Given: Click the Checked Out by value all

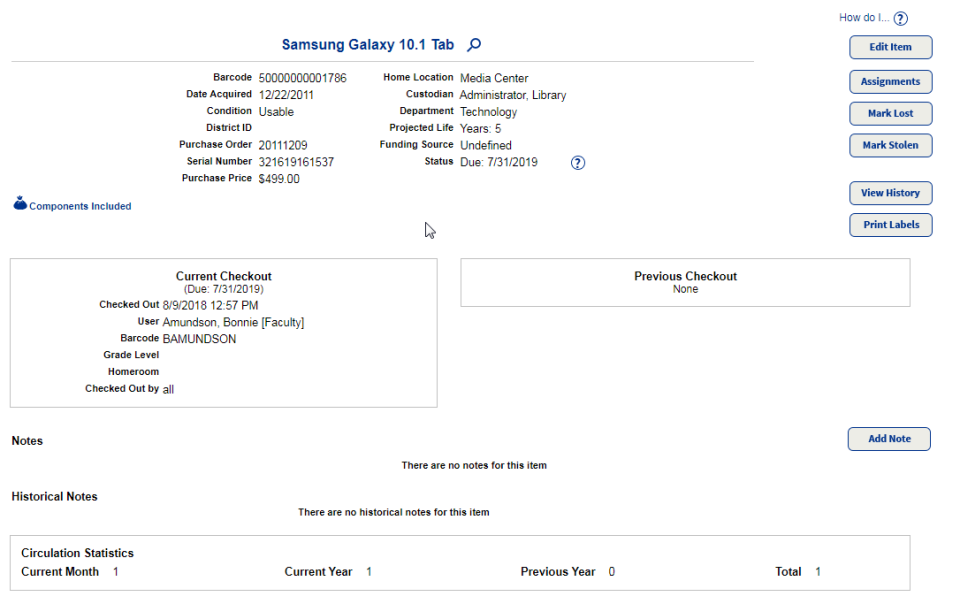Looking at the screenshot, I should [x=168, y=389].
